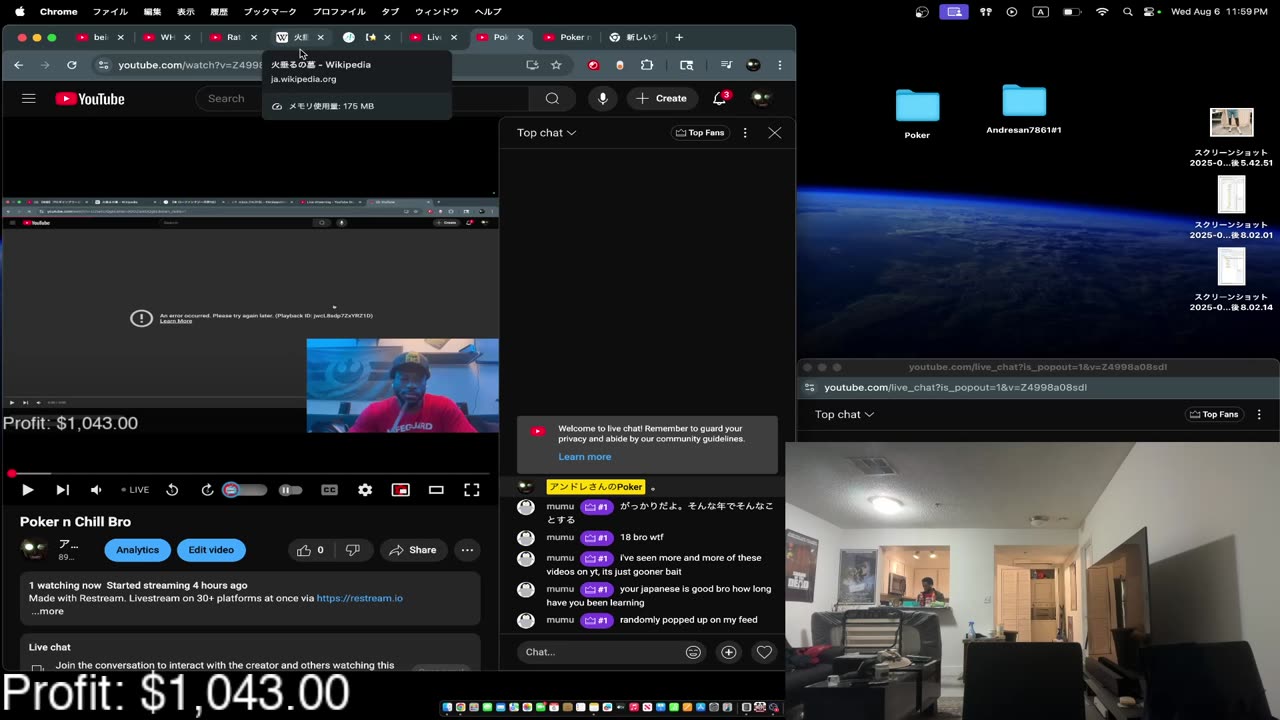Share the video via Share button
Image resolution: width=1280 pixels, height=720 pixels.
413,550
